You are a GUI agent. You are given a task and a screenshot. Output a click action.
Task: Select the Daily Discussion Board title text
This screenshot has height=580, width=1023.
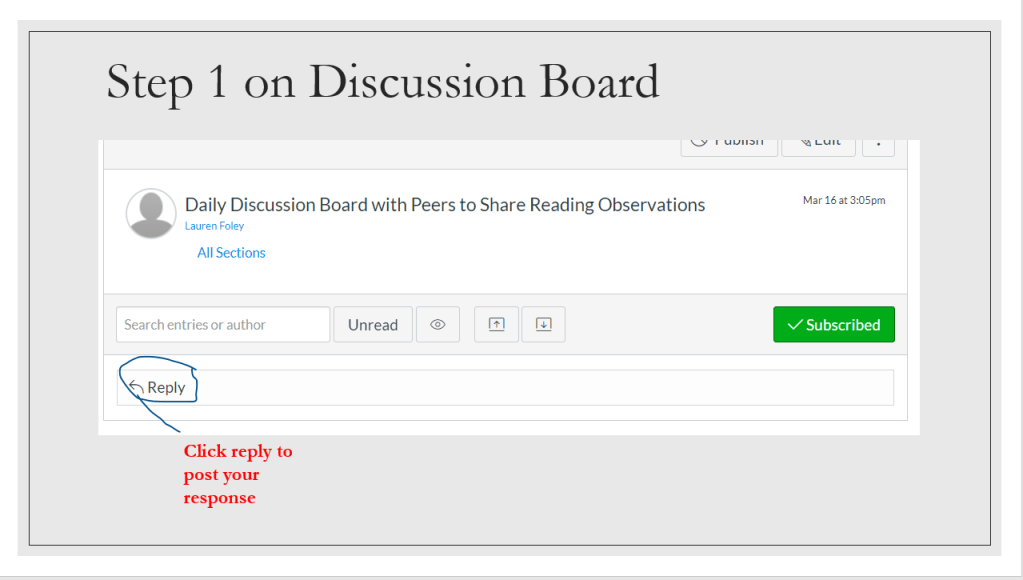pos(445,205)
